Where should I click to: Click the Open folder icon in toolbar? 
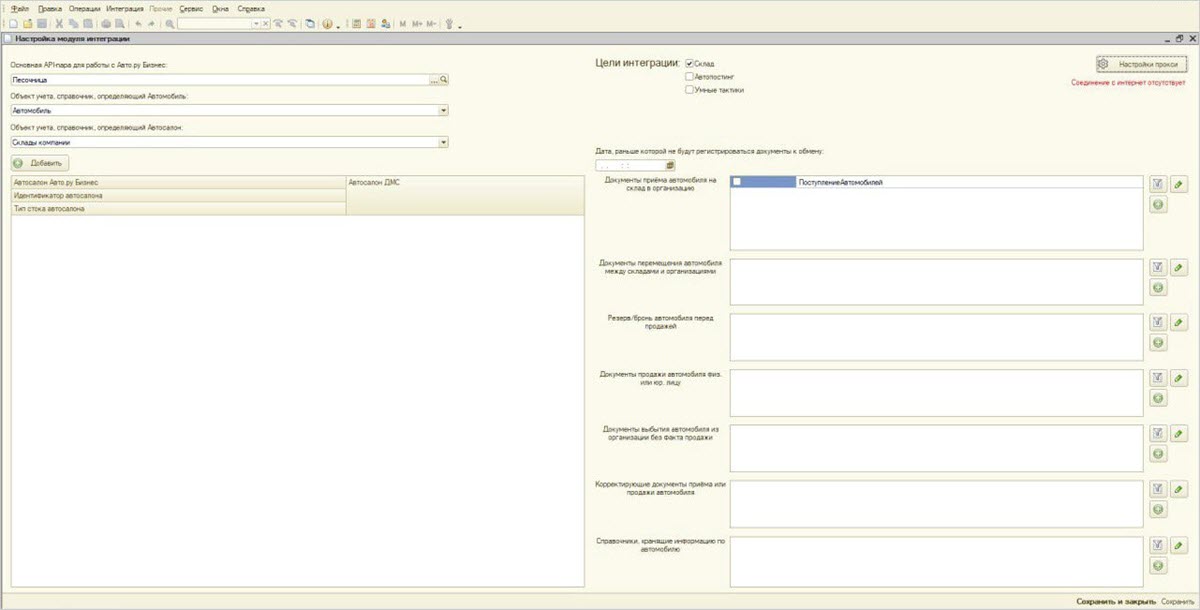28,23
